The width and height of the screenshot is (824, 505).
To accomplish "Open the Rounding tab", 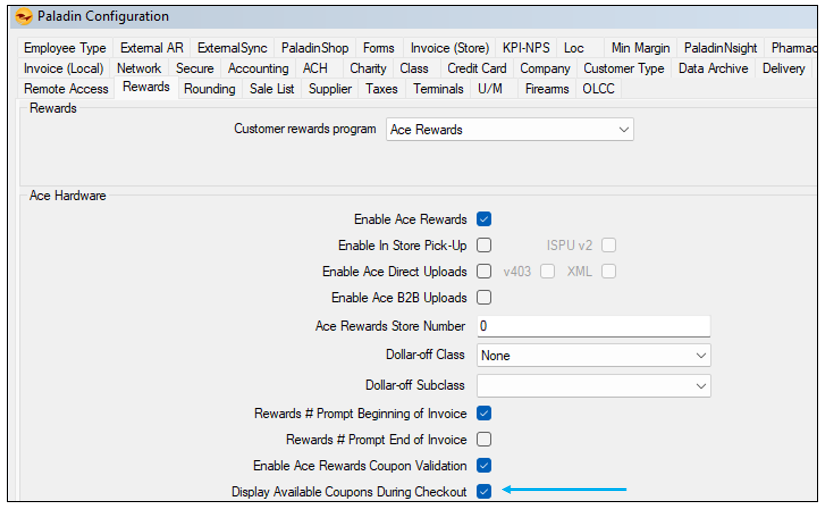I will pyautogui.click(x=210, y=89).
